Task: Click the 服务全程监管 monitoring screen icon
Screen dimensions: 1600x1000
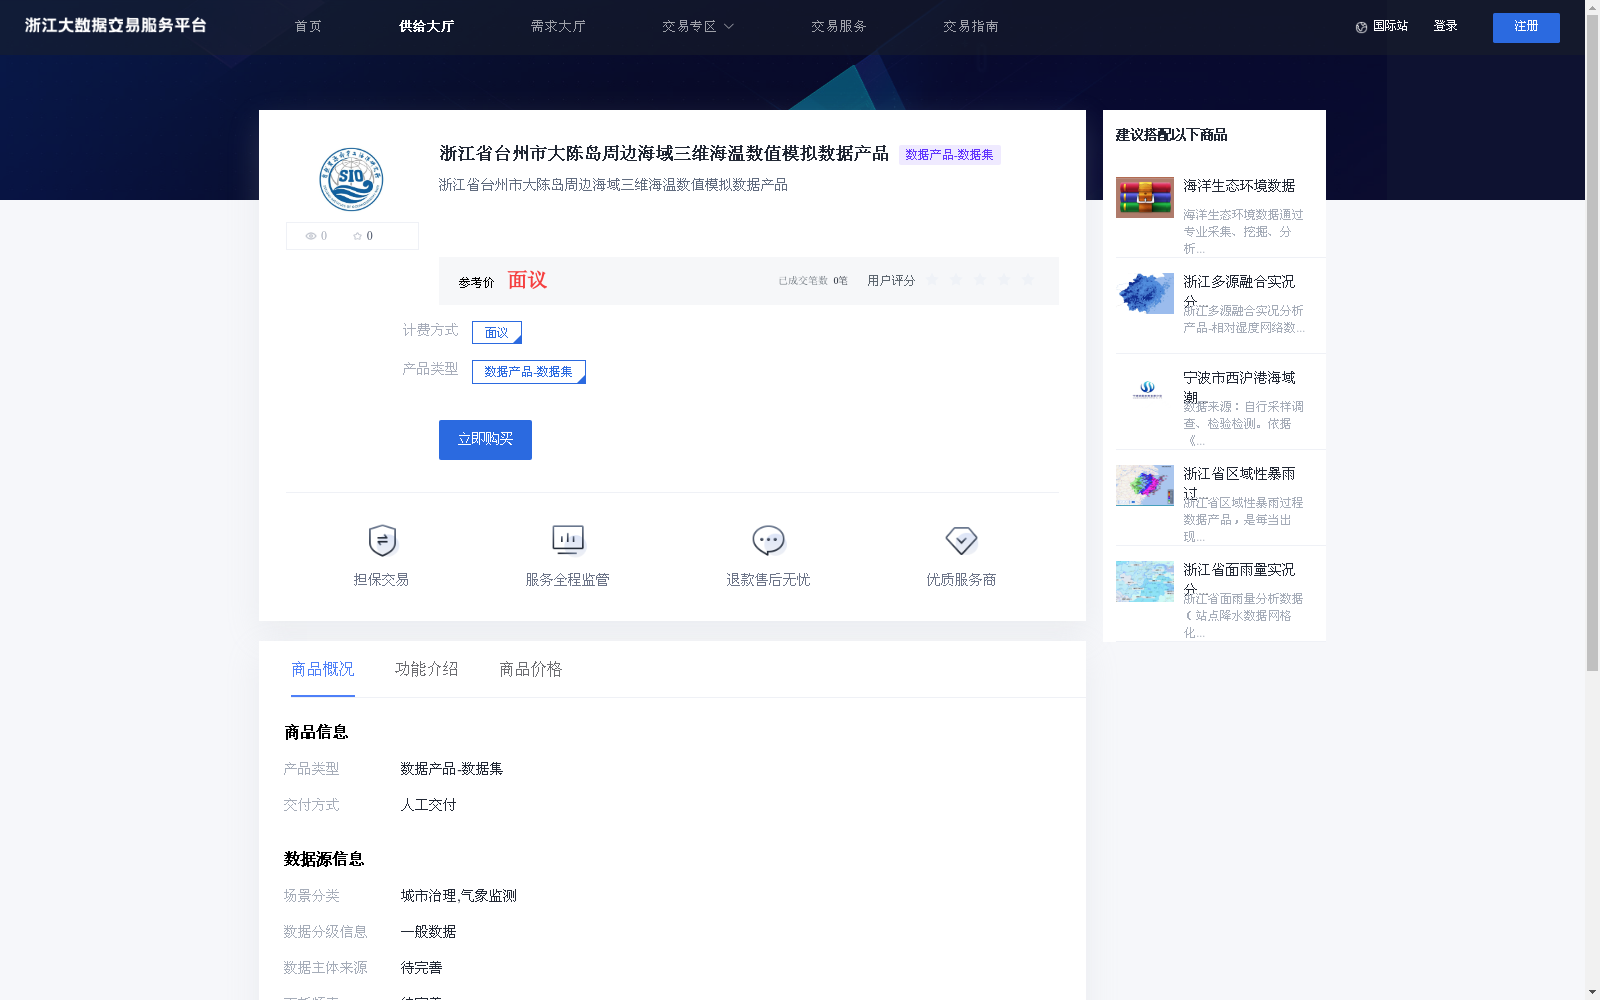Action: (x=567, y=540)
